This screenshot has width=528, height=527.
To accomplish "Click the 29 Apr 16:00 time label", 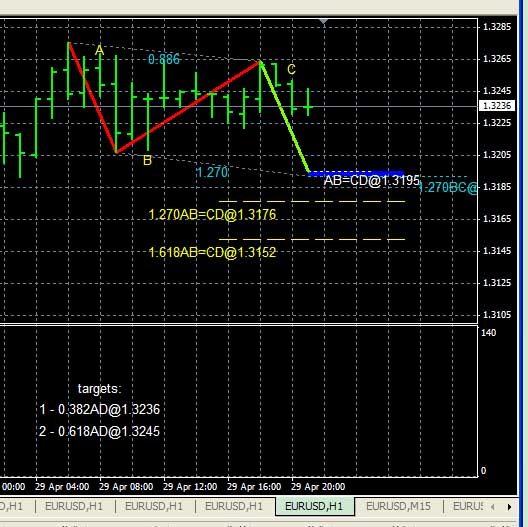I will click(x=254, y=487).
